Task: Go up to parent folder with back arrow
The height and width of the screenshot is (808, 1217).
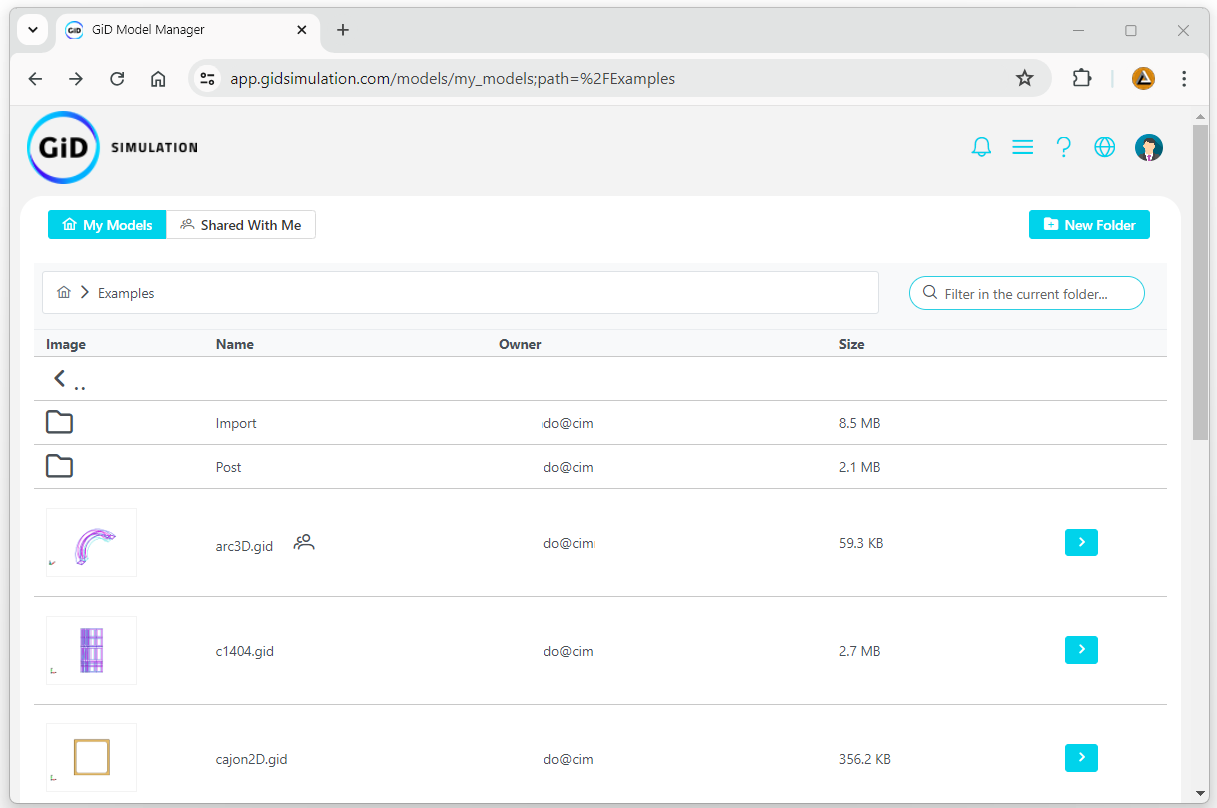Action: pyautogui.click(x=60, y=378)
